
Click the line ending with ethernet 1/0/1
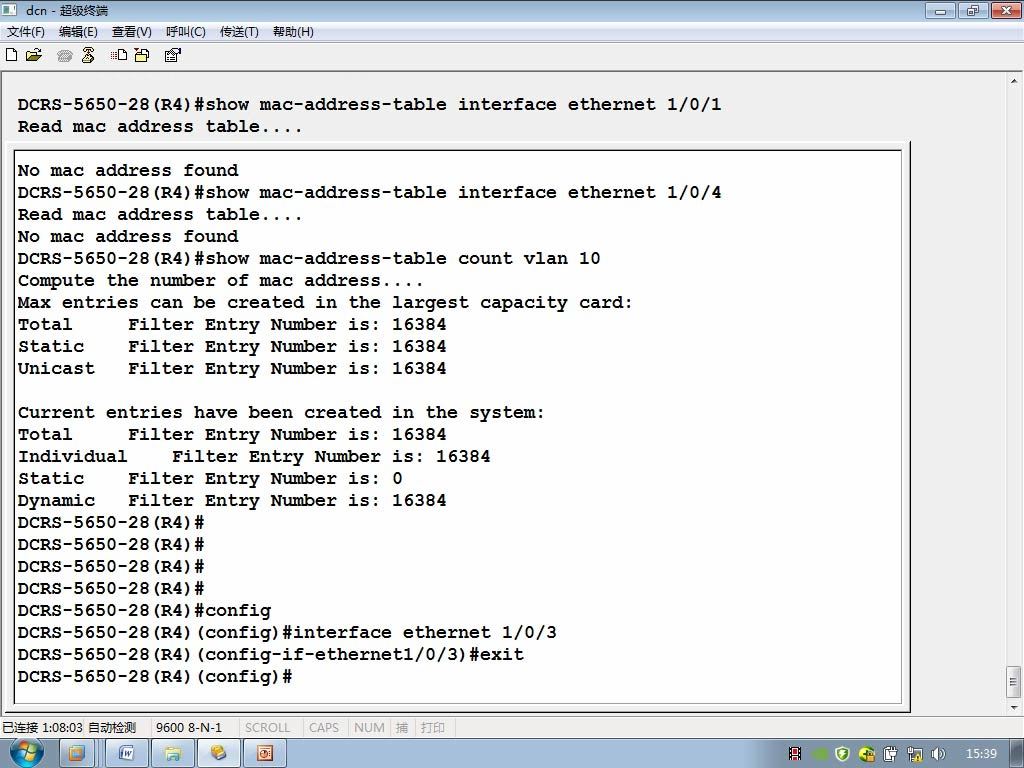click(370, 104)
